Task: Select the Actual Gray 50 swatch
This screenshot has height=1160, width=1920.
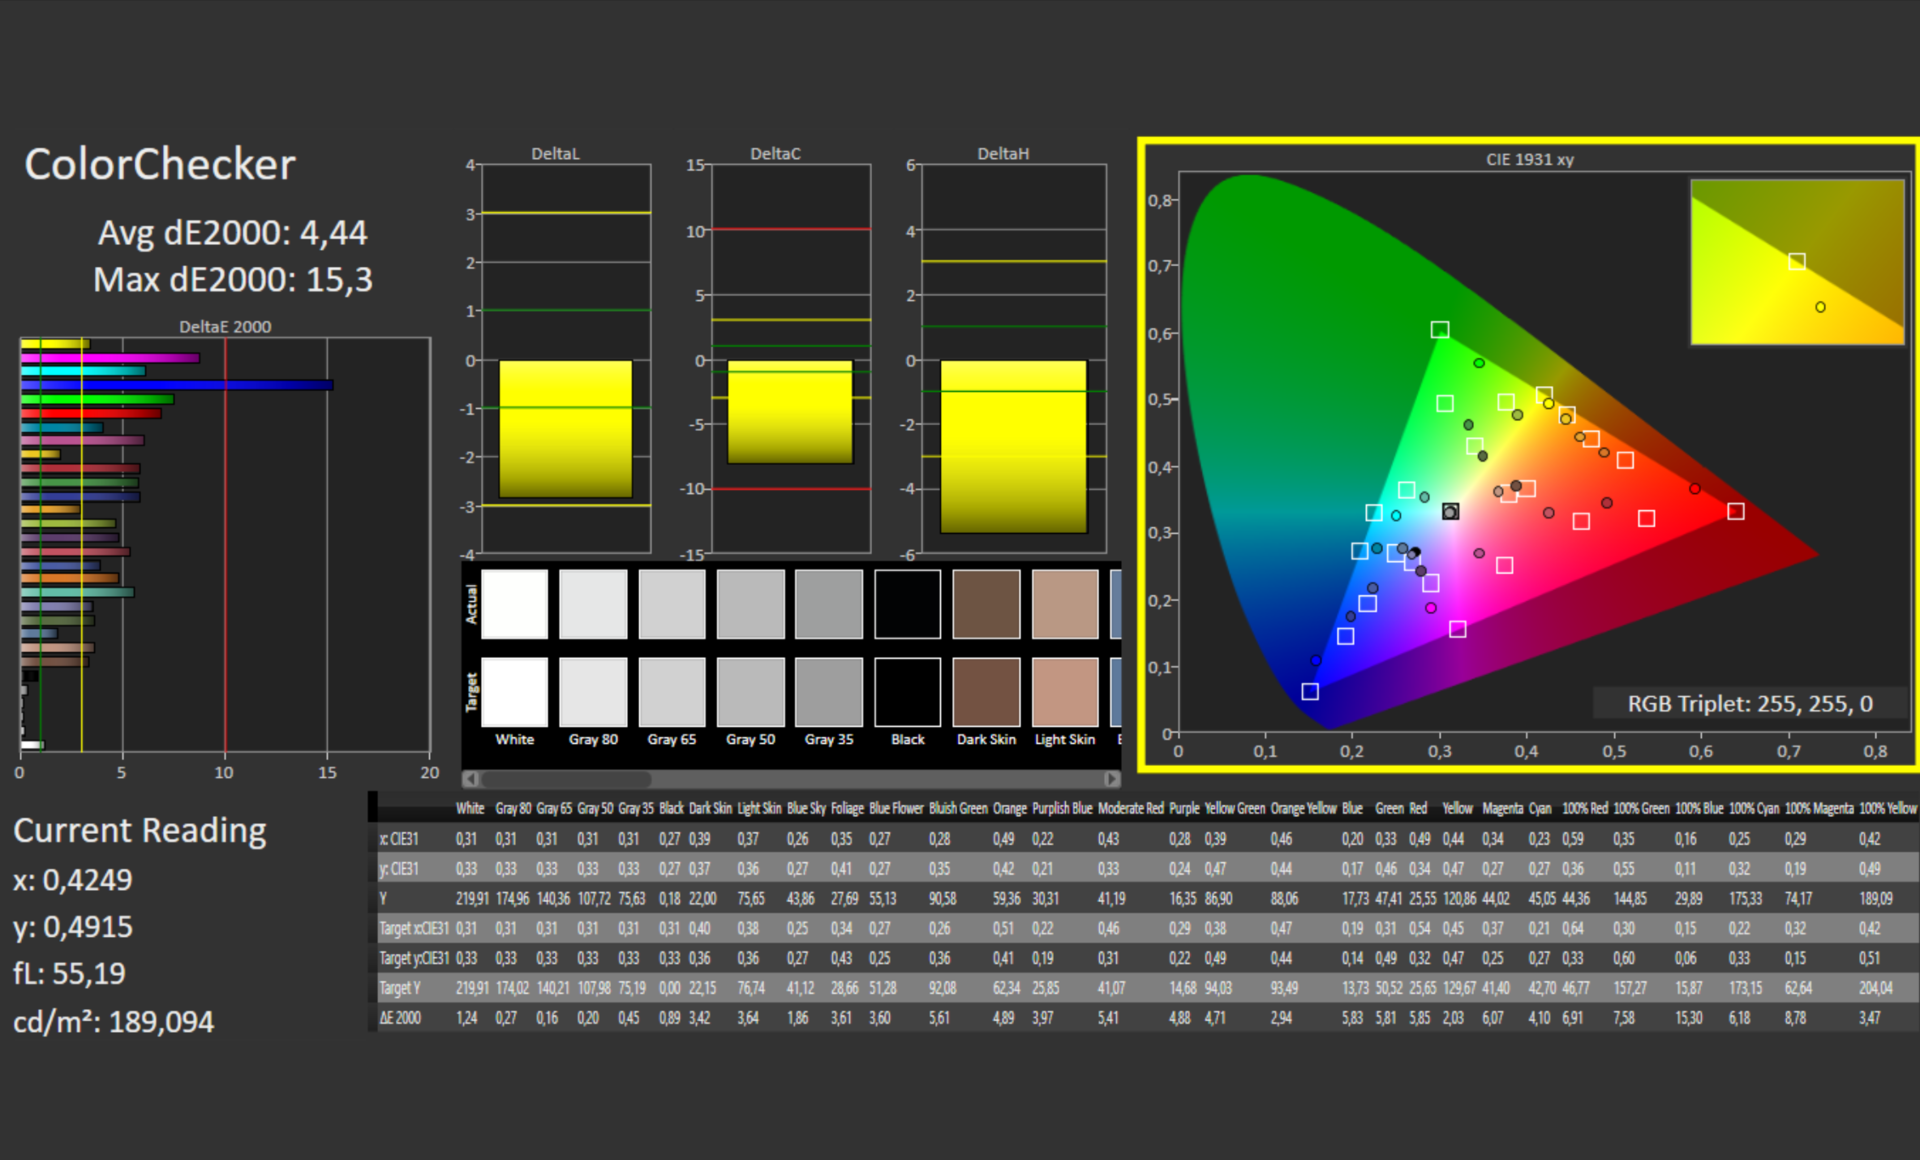Action: 750,604
